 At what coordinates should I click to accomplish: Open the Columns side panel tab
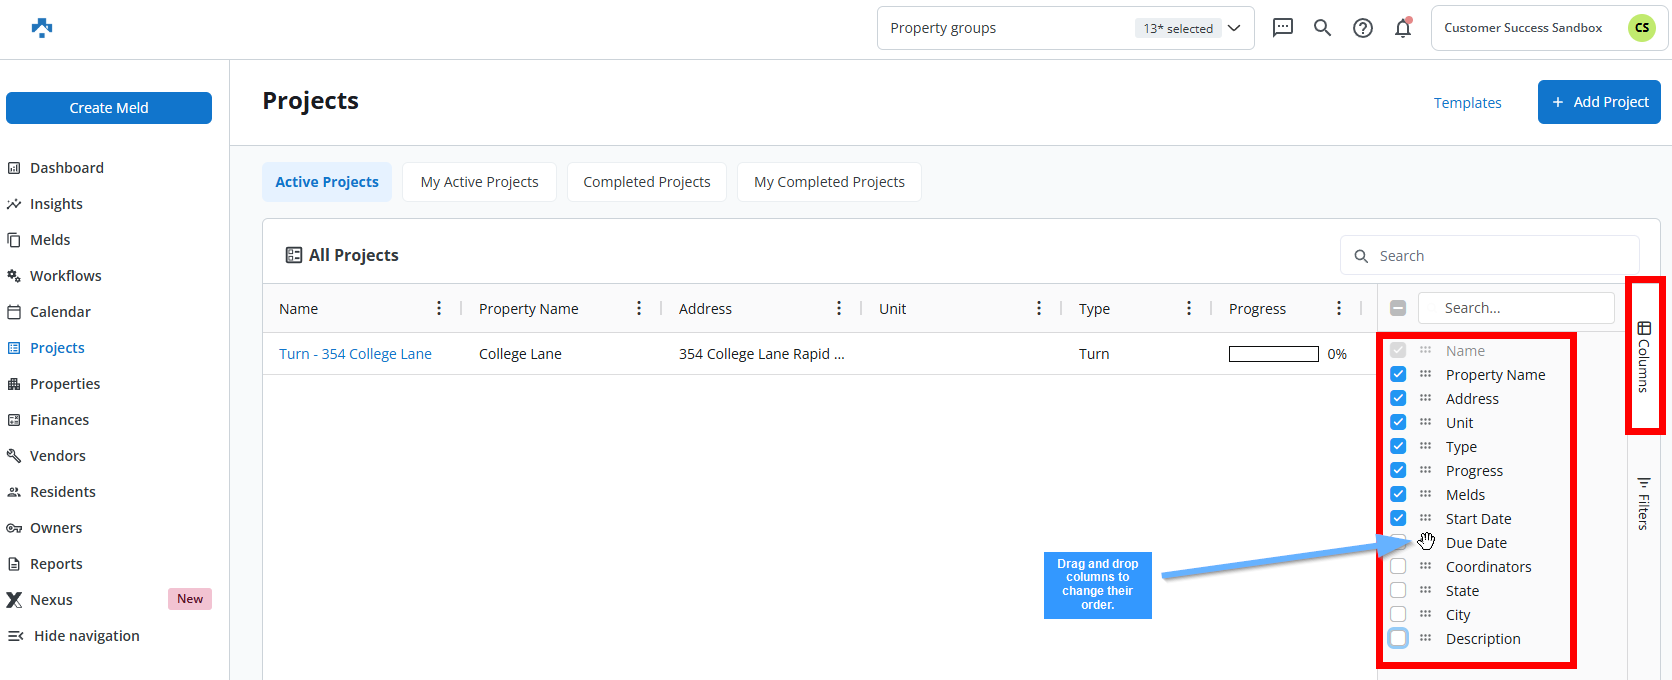point(1643,356)
